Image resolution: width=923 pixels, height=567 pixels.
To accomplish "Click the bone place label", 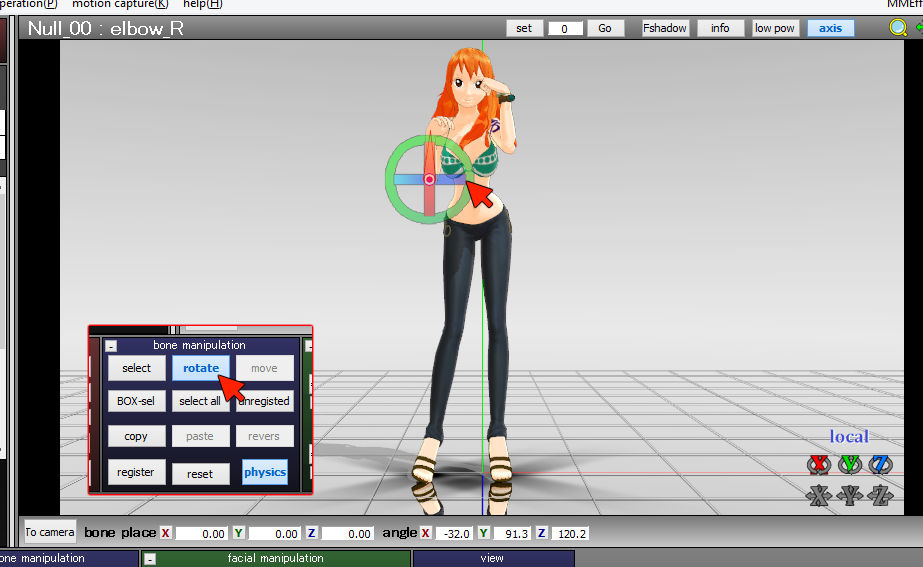I will click(120, 533).
